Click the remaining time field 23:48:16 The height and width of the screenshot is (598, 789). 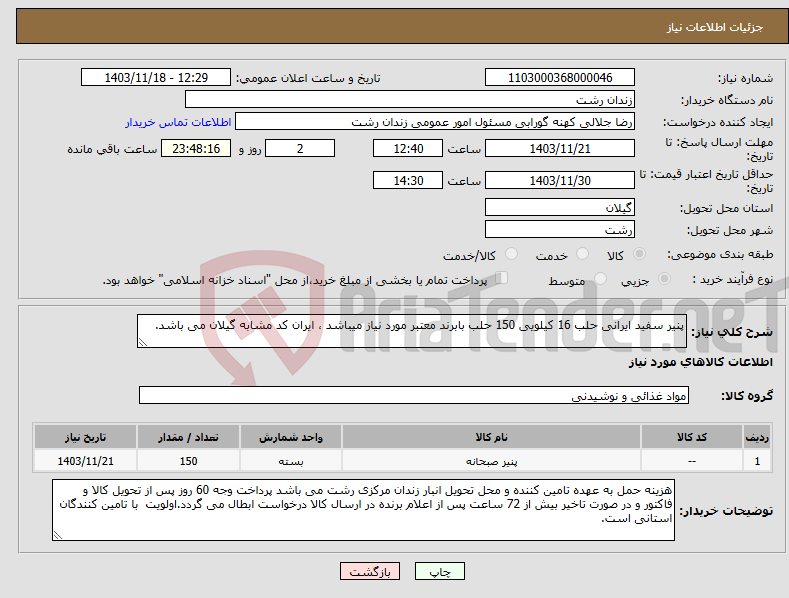coord(196,148)
